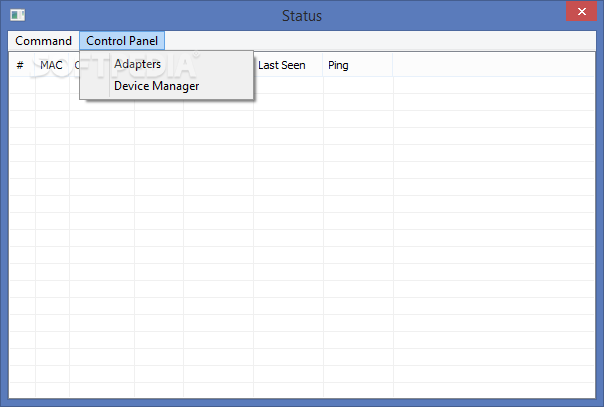Sort by the # column header
Screen dimensions: 604x407
[x=22, y=65]
